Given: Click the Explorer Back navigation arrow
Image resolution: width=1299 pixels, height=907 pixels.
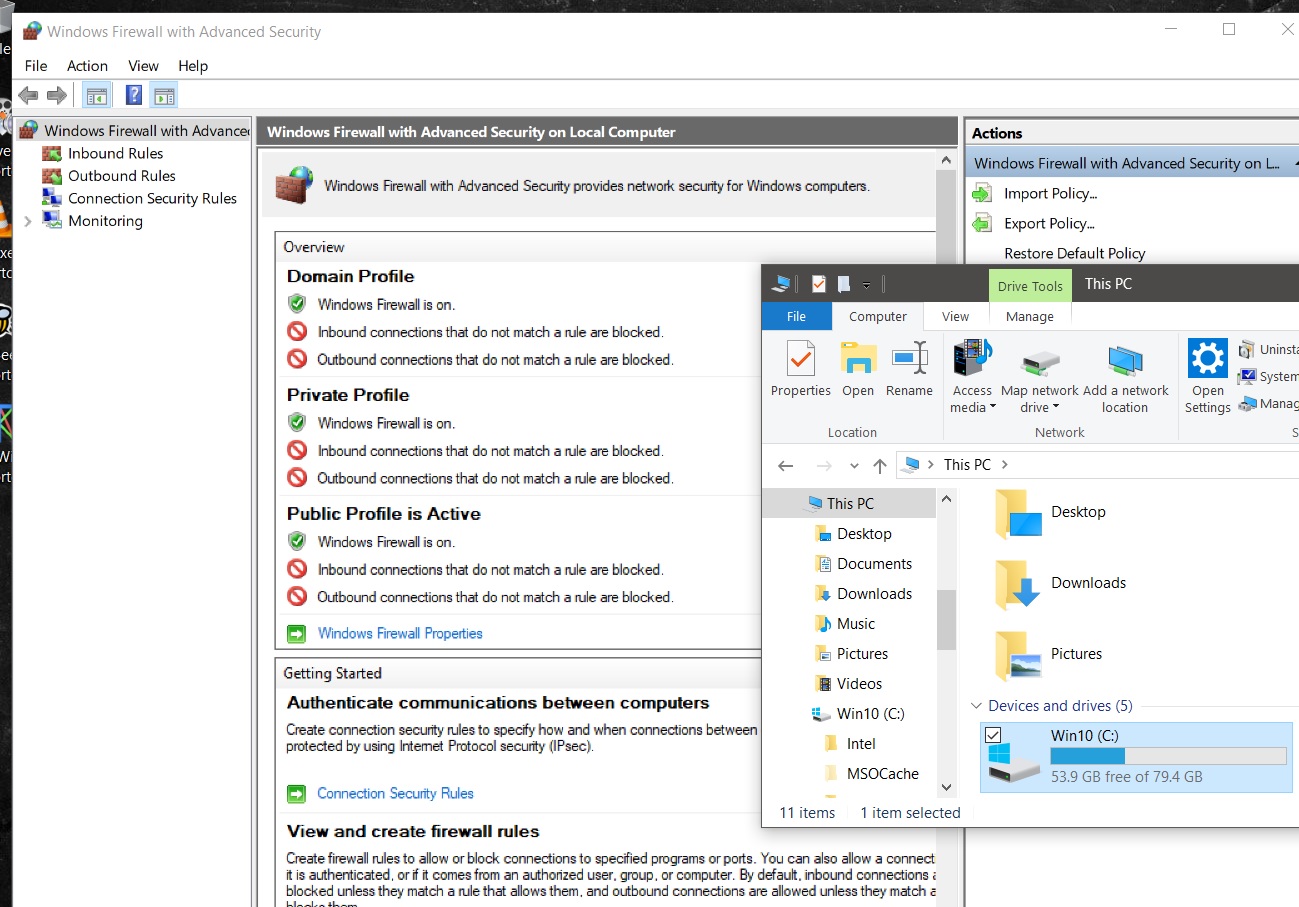Looking at the screenshot, I should (786, 465).
